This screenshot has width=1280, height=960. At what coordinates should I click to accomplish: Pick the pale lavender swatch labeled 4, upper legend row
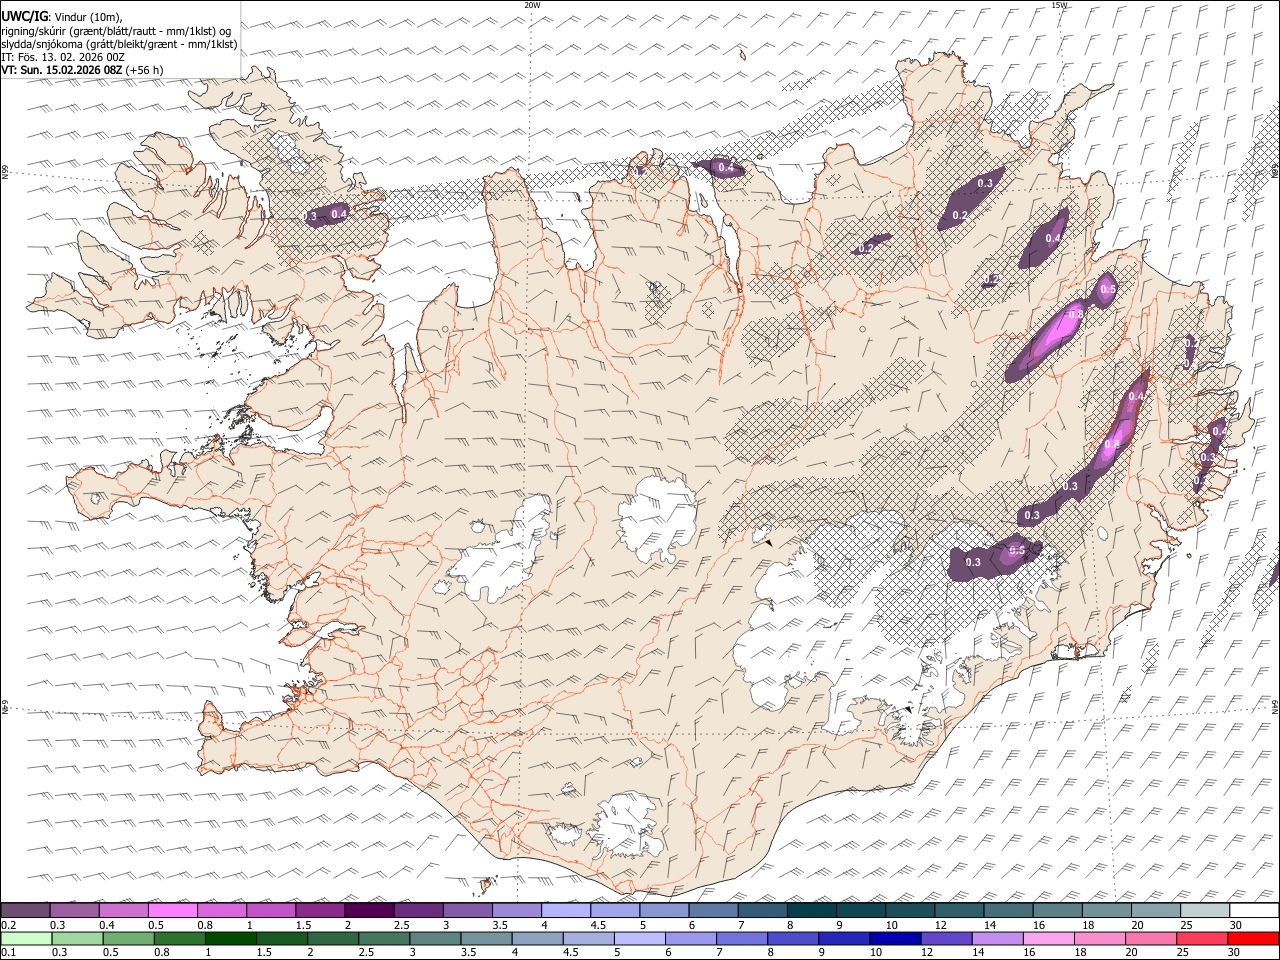(x=566, y=911)
